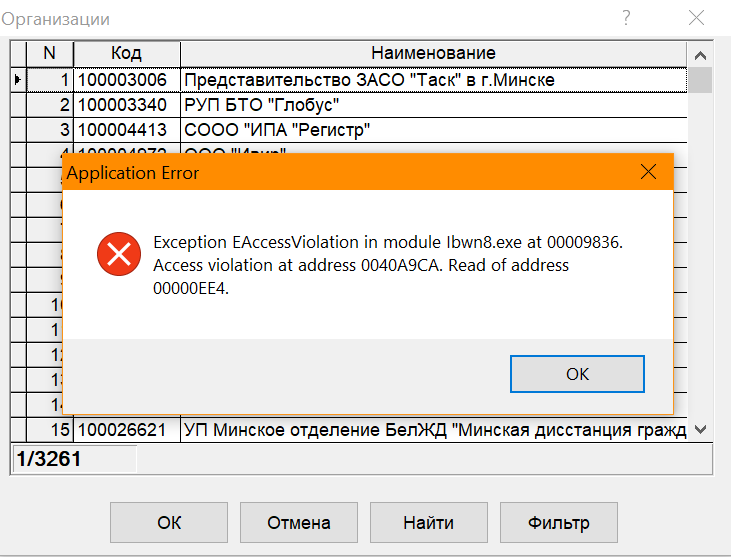Click the N column header
731x557 pixels.
(x=49, y=53)
